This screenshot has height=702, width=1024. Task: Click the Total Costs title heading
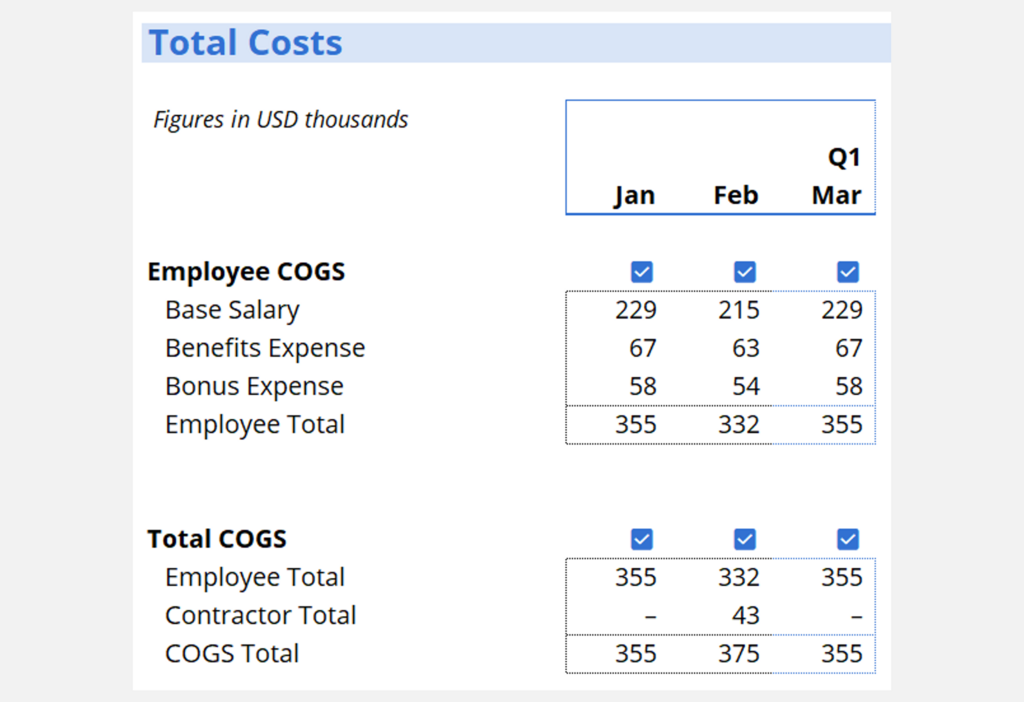point(246,43)
